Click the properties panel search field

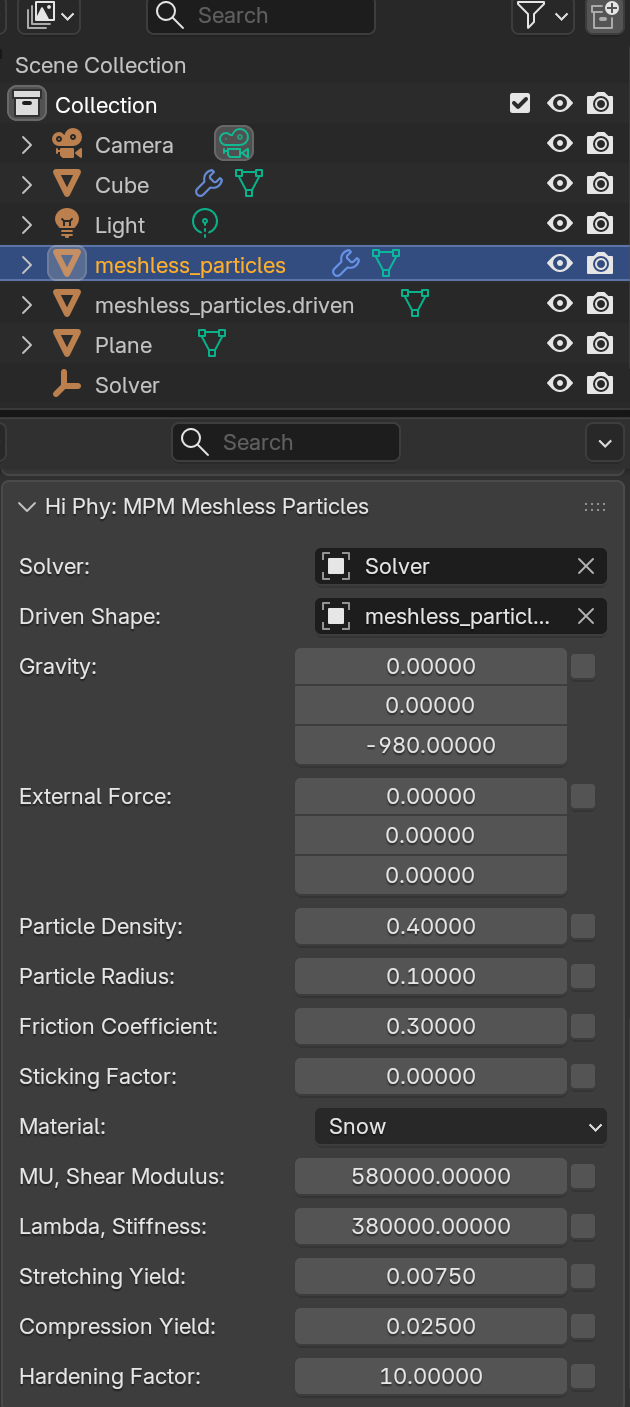286,442
